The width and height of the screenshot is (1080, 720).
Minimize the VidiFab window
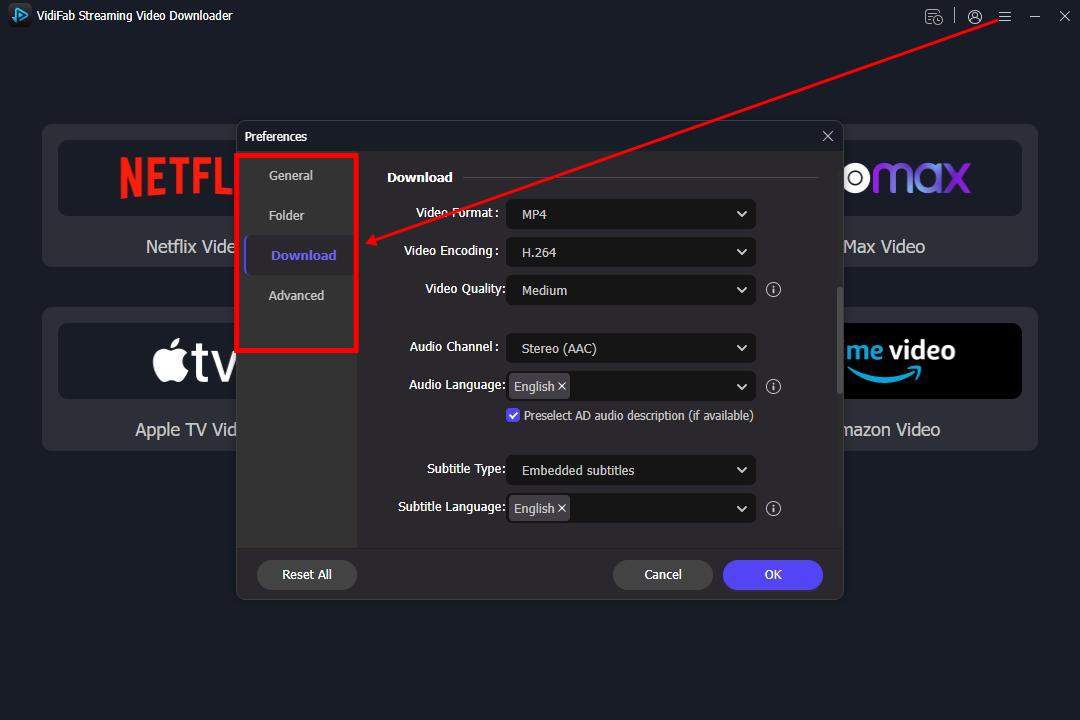tap(1035, 17)
